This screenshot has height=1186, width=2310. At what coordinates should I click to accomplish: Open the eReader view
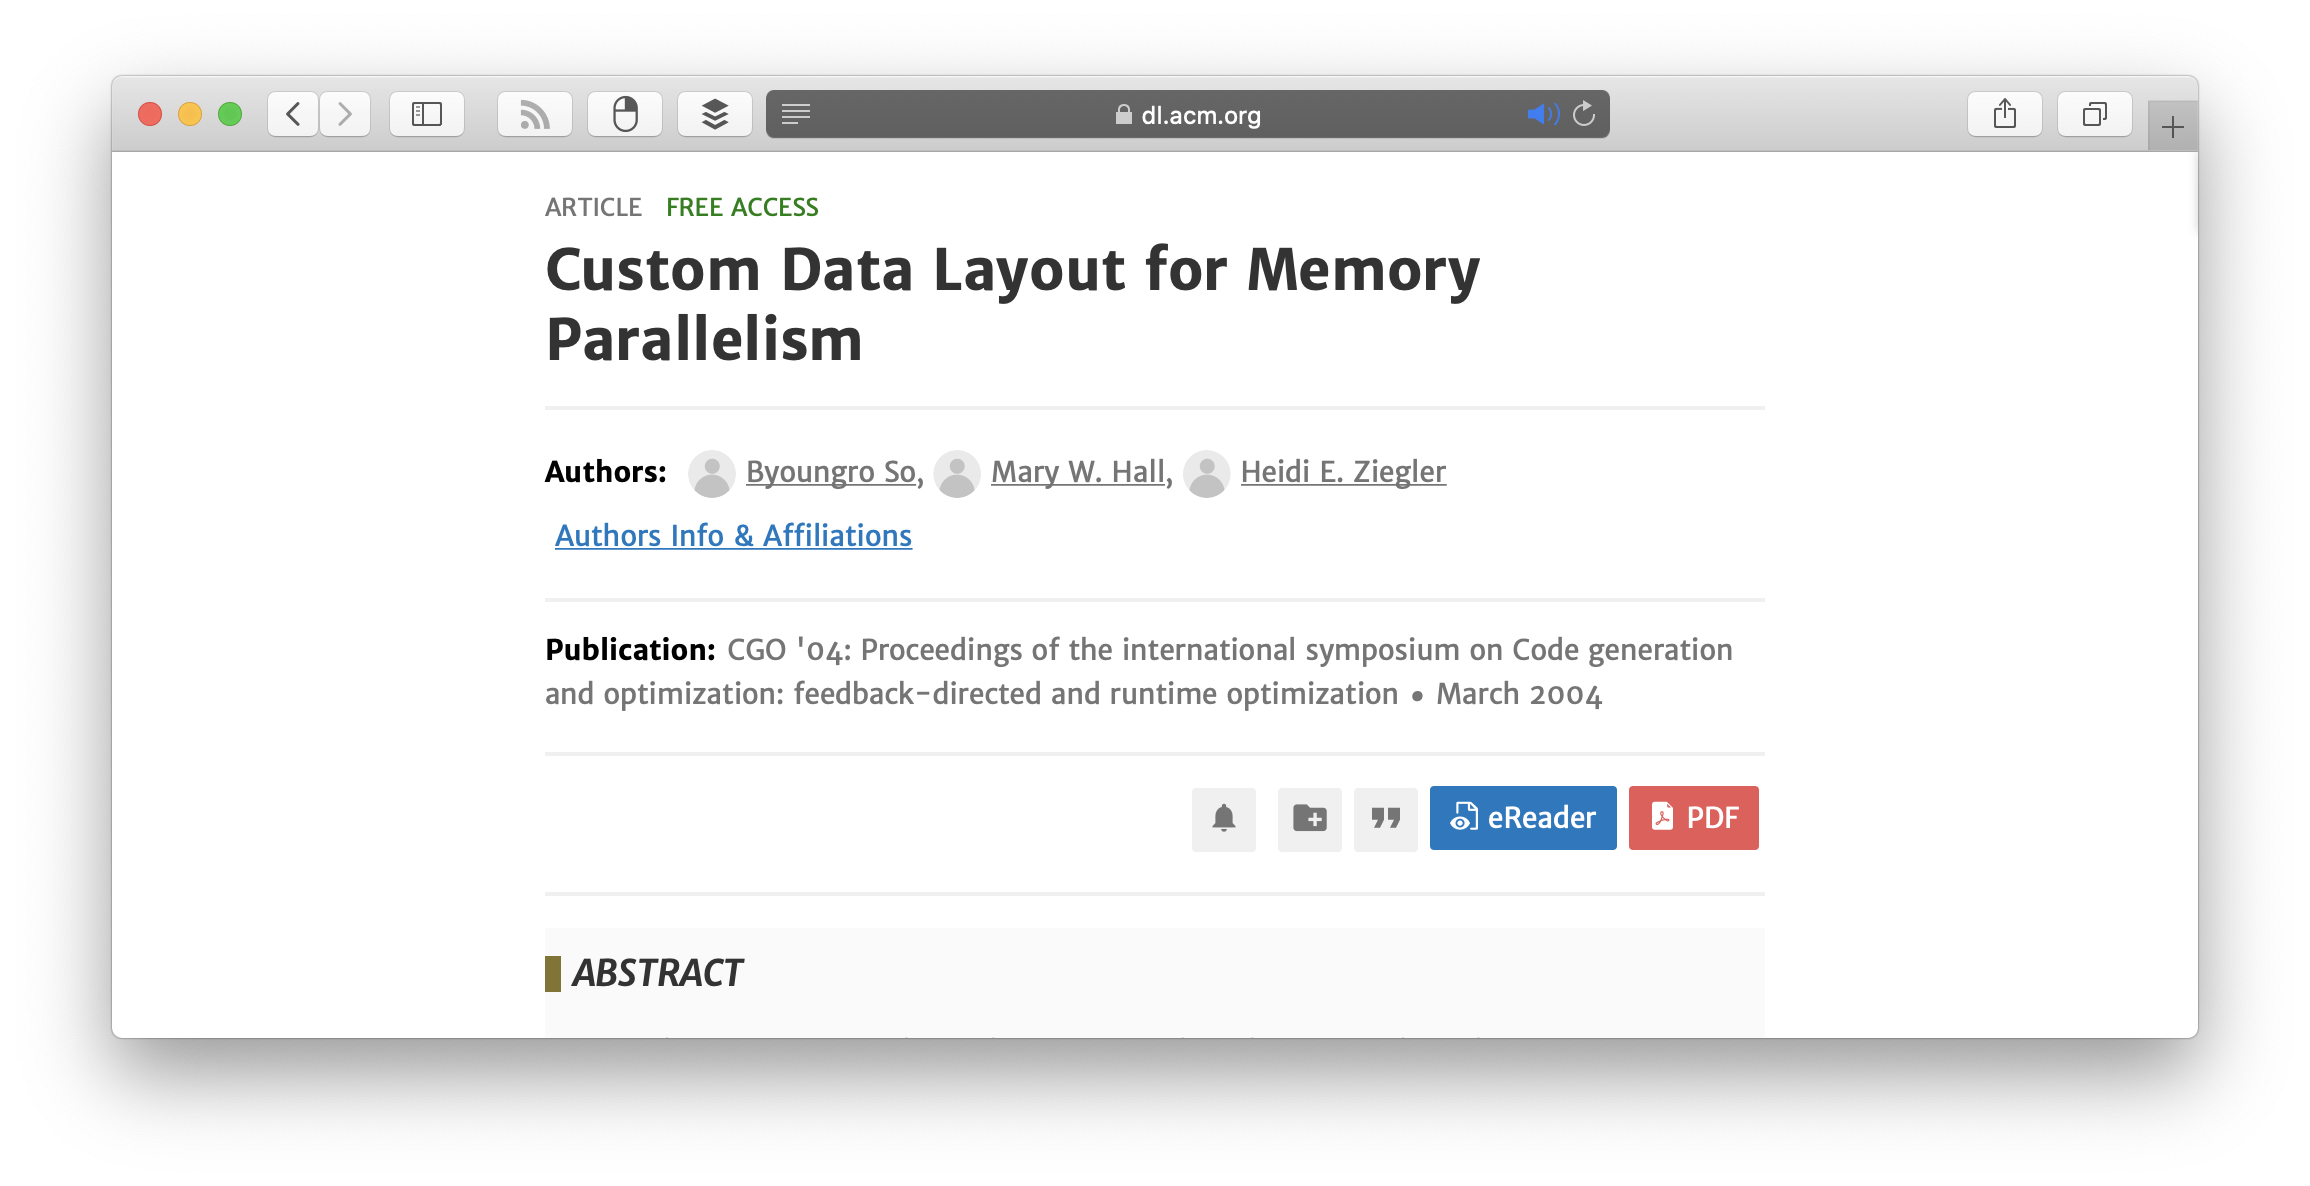(x=1522, y=818)
